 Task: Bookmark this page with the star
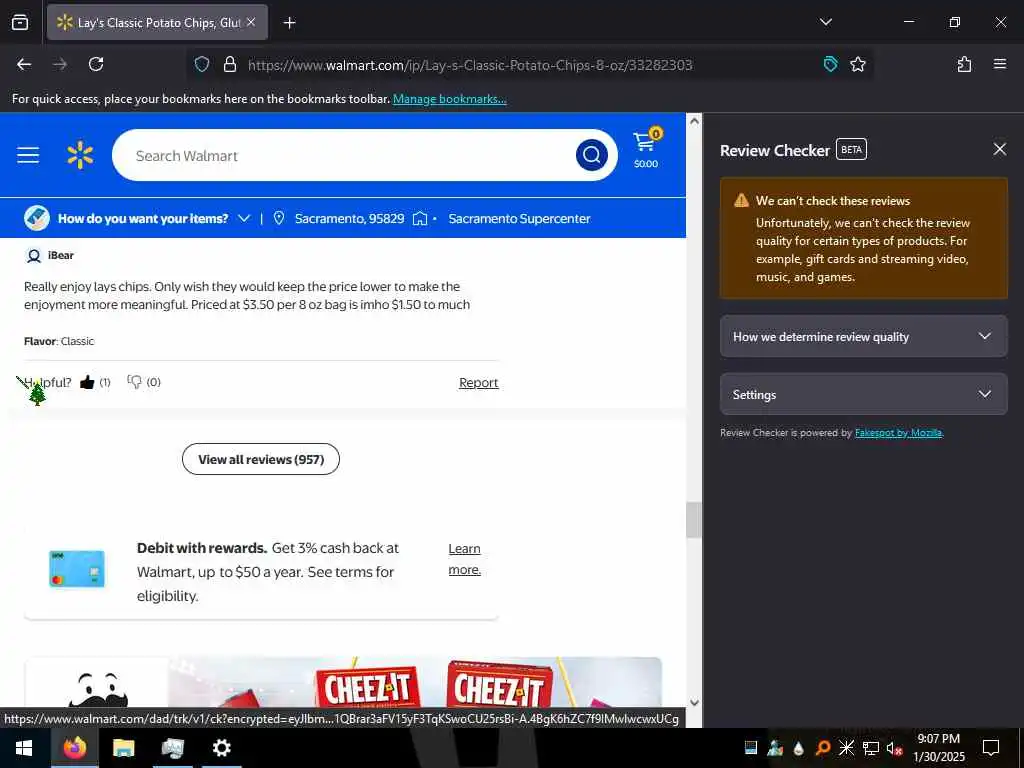[x=857, y=64]
